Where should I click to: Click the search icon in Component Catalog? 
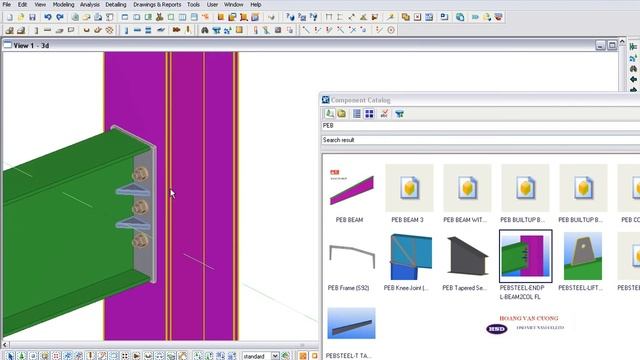(x=329, y=114)
